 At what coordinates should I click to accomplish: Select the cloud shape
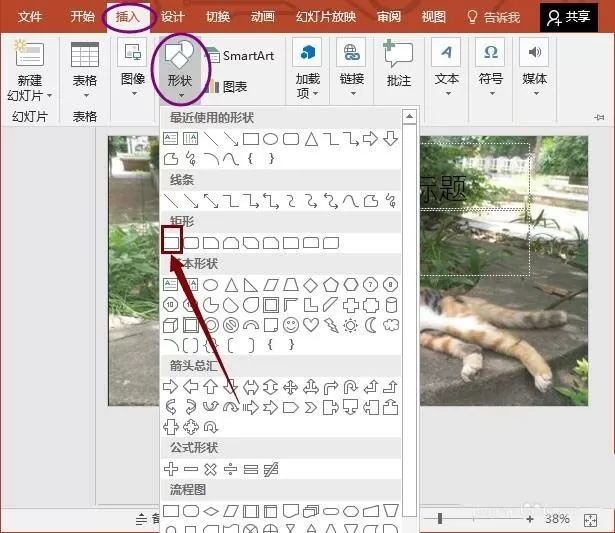tap(391, 325)
